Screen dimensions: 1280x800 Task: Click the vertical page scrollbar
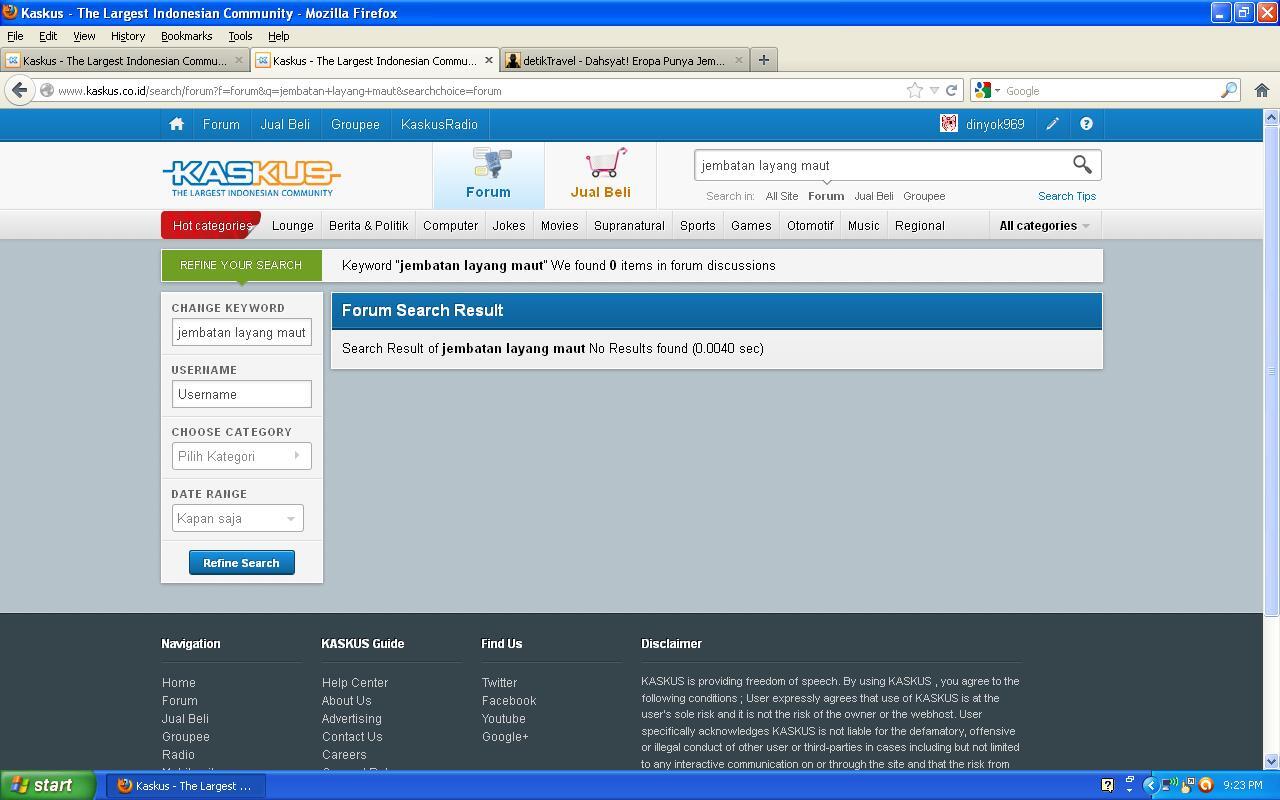coord(1271,370)
